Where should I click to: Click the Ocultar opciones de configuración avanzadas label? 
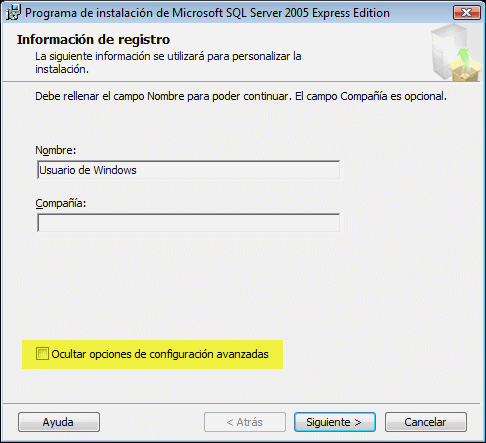[x=160, y=354]
